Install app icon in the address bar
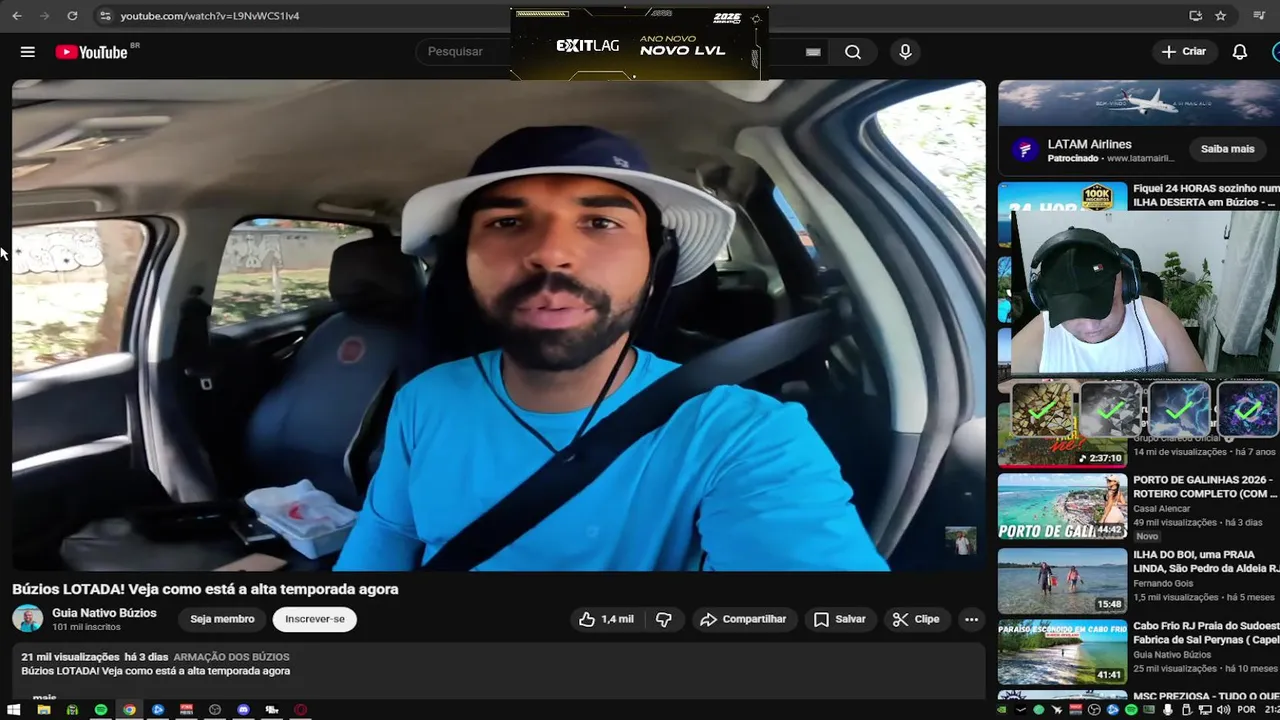The image size is (1280, 720). pyautogui.click(x=1195, y=16)
